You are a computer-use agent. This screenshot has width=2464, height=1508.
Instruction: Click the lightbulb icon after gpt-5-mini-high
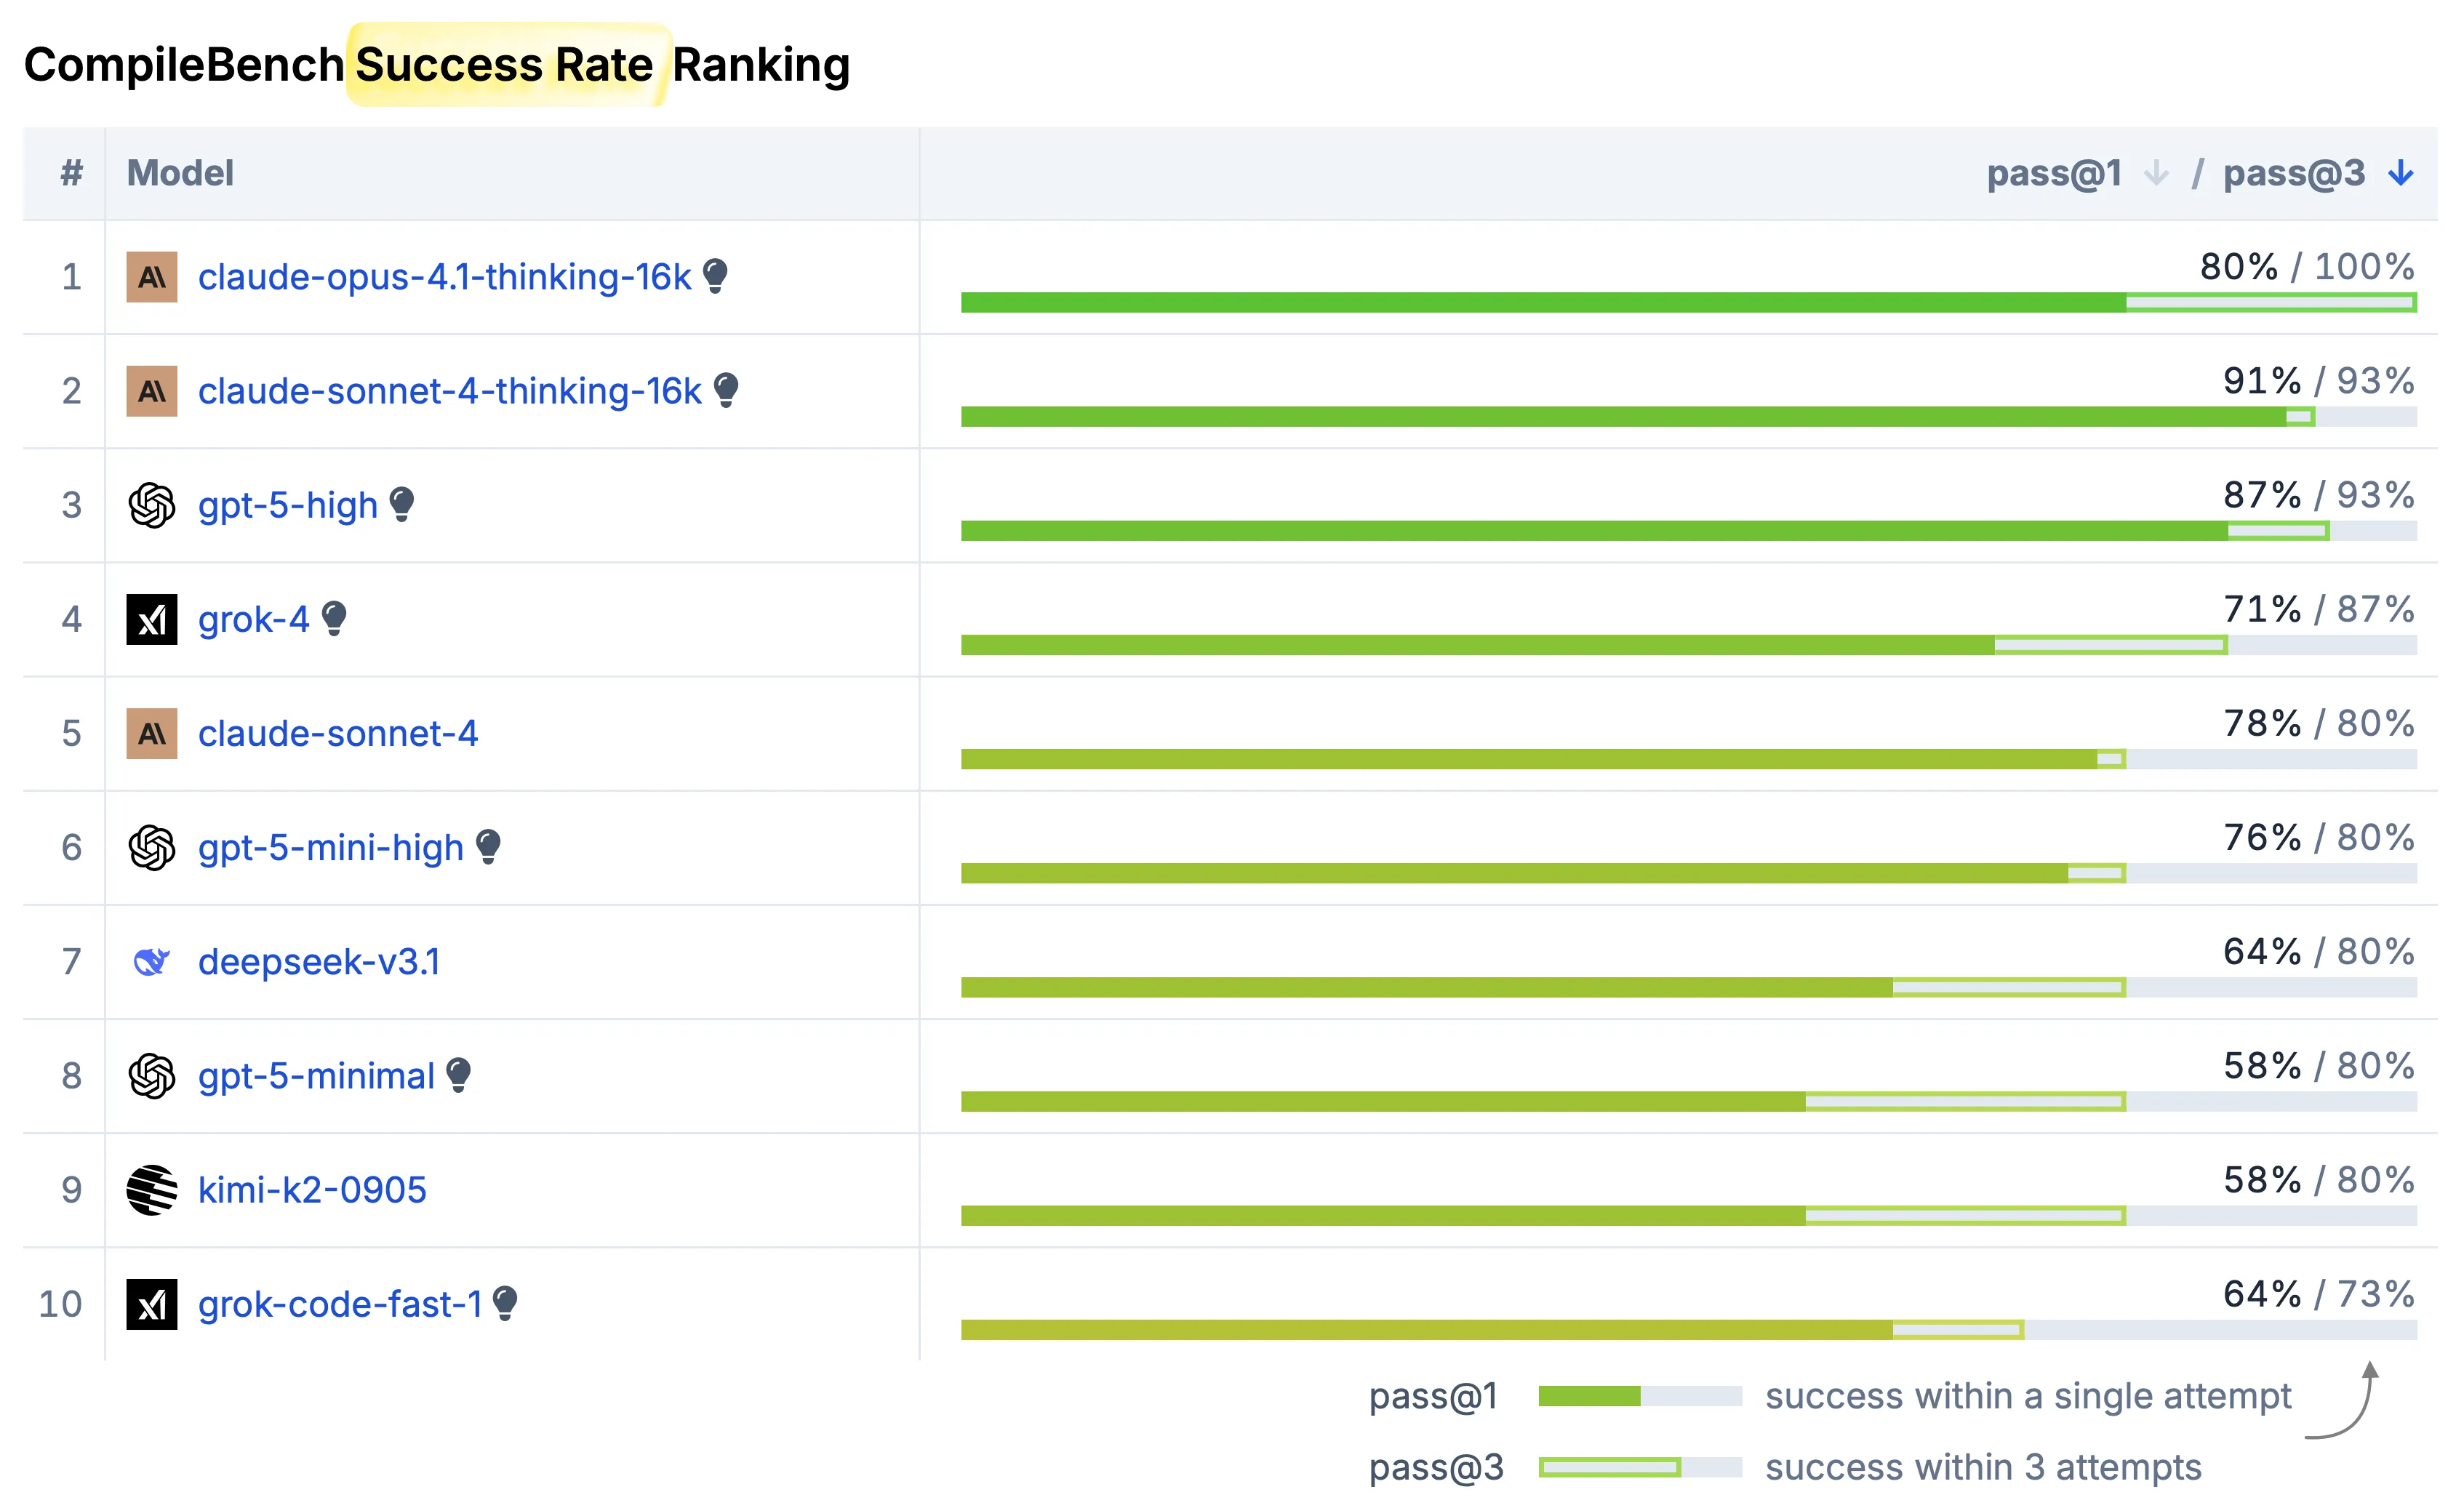pyautogui.click(x=488, y=846)
